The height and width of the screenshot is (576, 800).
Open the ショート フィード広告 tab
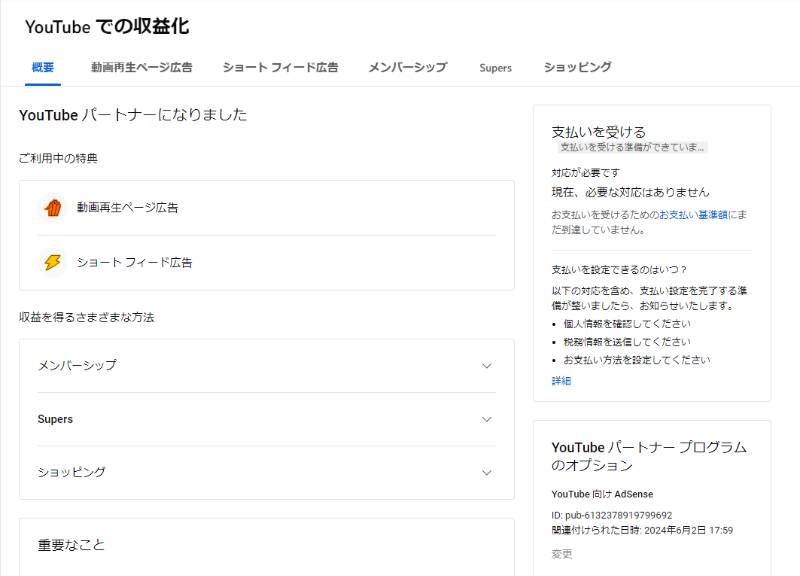280,67
